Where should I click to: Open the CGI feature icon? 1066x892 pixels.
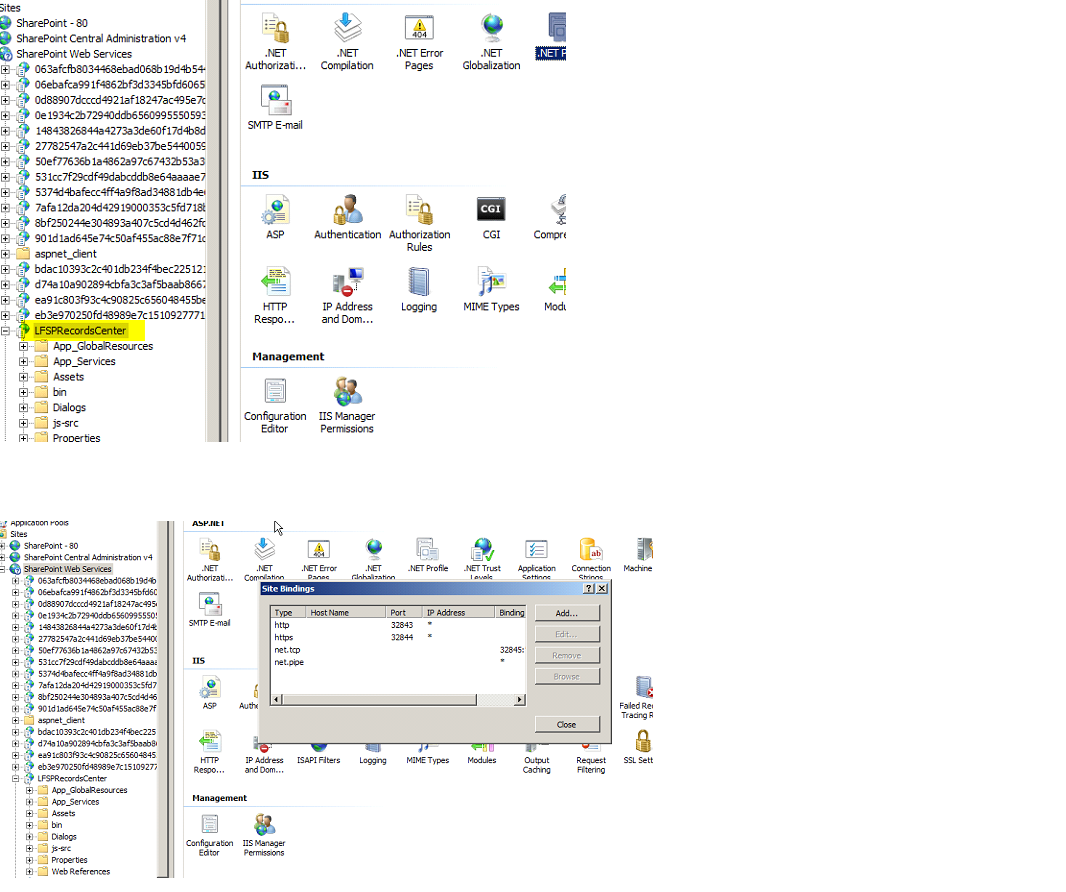pos(491,218)
